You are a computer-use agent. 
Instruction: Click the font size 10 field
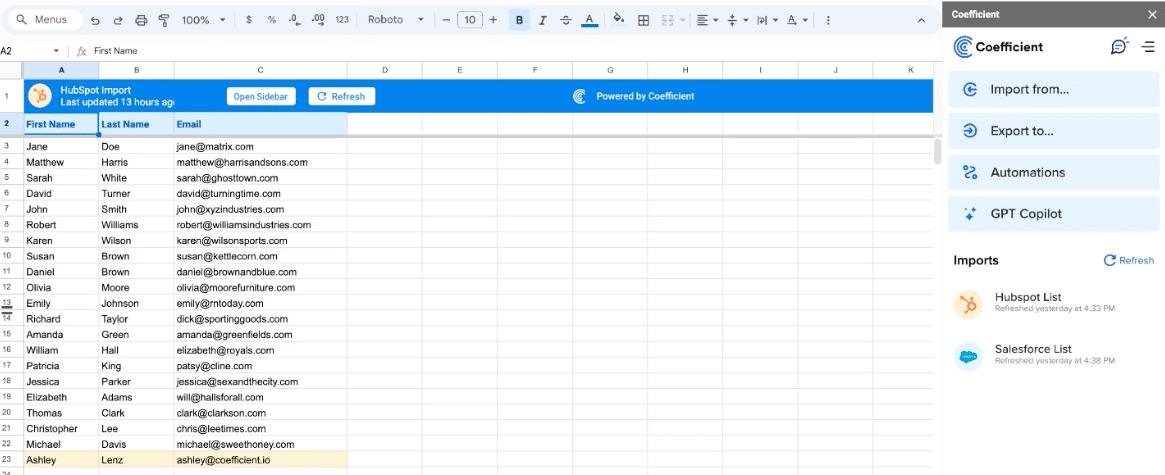coord(470,20)
